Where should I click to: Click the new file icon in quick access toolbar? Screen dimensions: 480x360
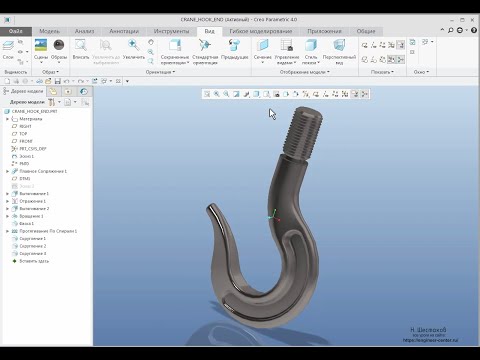[x=7, y=81]
